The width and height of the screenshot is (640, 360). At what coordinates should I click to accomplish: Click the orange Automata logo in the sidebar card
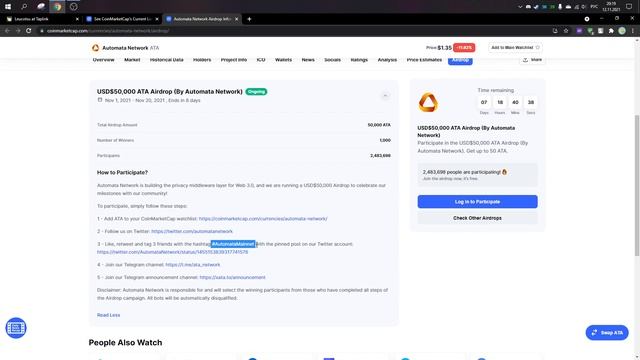tap(428, 102)
